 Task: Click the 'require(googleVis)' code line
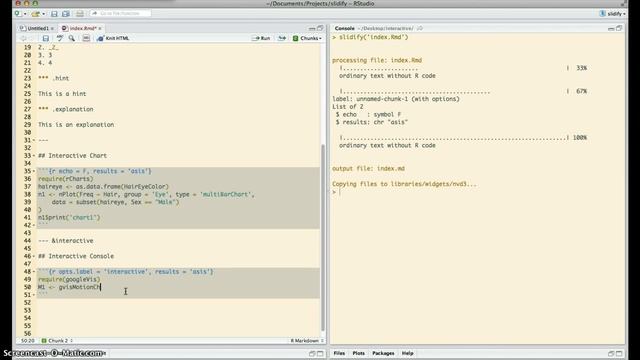[69, 279]
